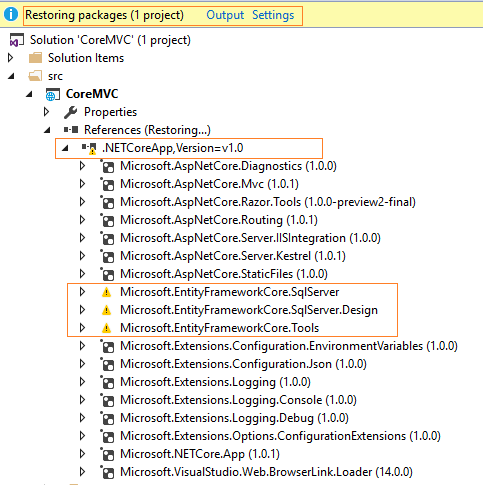Open the Output link in notification bar
Image resolution: width=483 pixels, height=485 pixels.
pos(225,15)
